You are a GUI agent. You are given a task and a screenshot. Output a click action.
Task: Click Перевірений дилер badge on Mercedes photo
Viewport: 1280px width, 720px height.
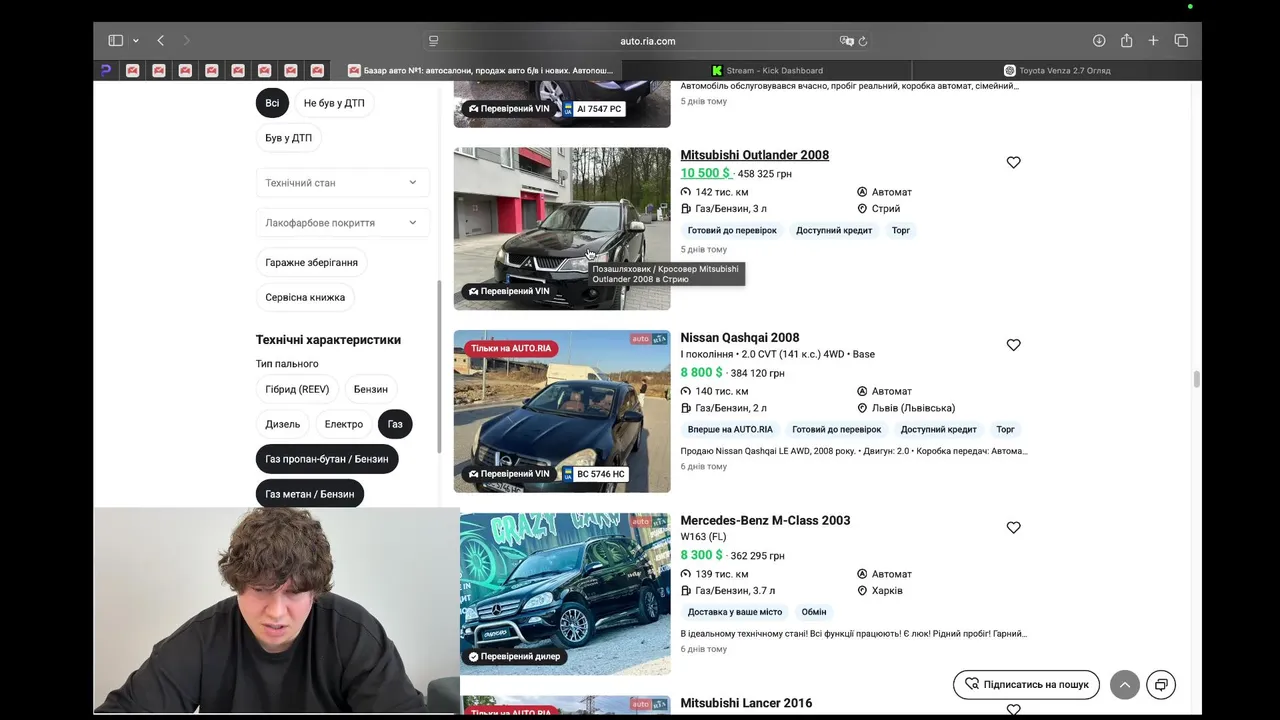pyautogui.click(x=514, y=657)
